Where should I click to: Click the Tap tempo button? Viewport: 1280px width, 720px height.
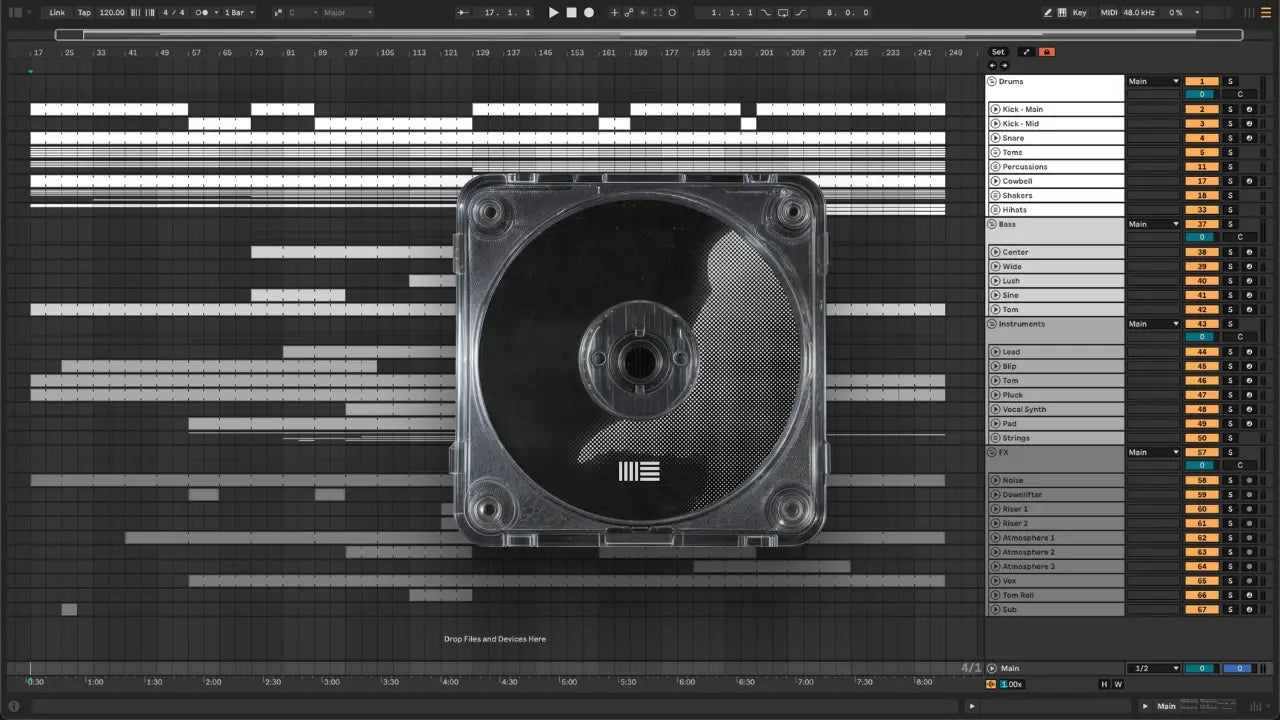pyautogui.click(x=84, y=13)
